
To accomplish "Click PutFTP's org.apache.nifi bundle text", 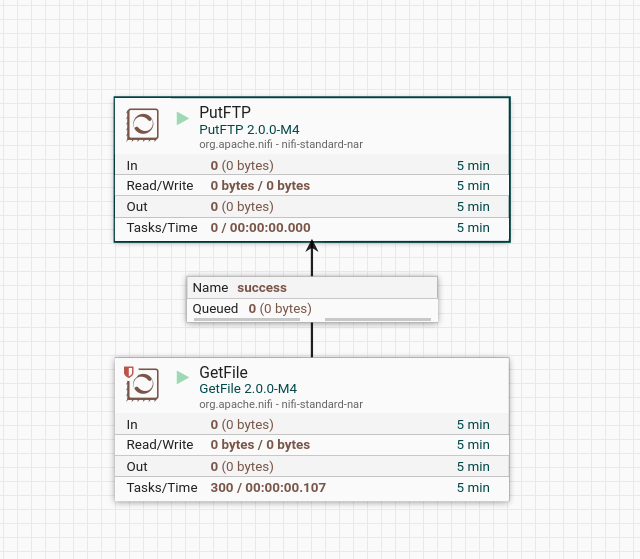I will (x=281, y=144).
